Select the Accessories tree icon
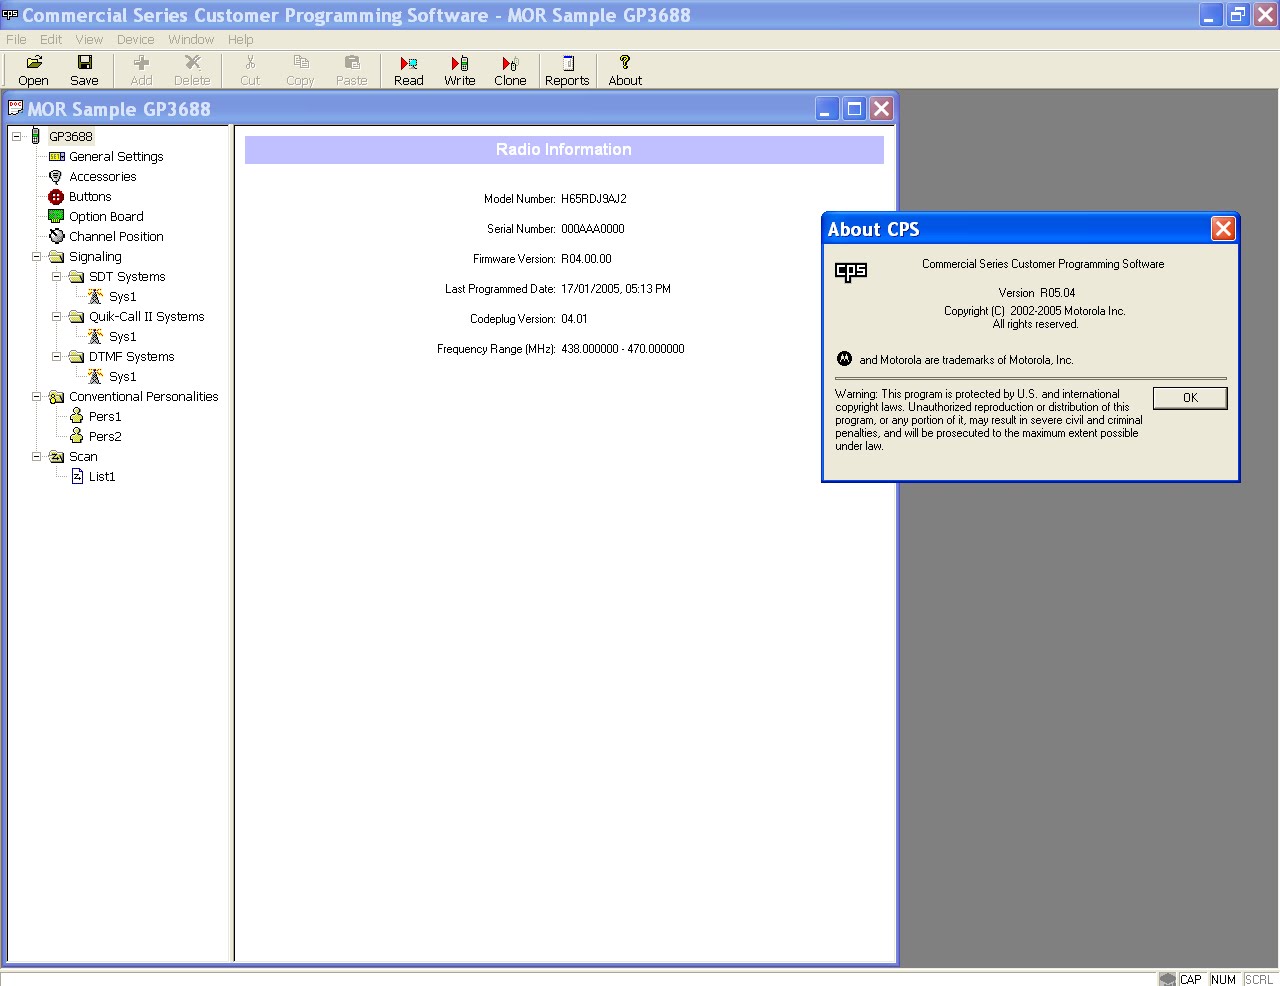 click(56, 176)
